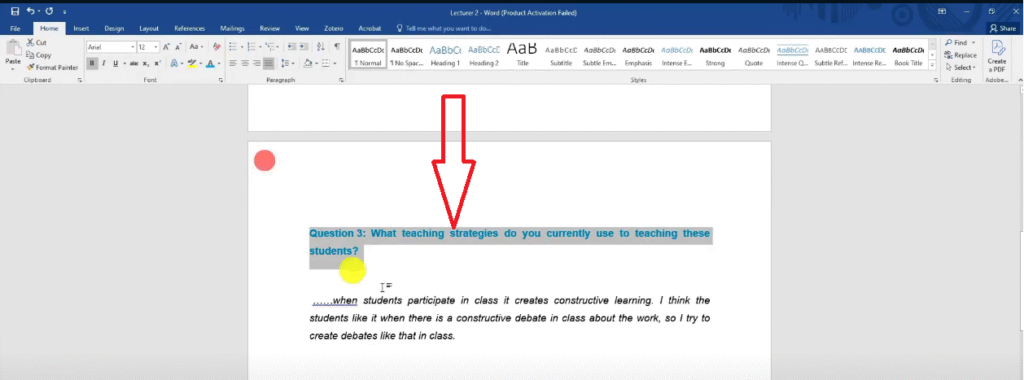Copy the selected text
Viewport: 1024px width, 380px height.
tap(39, 55)
